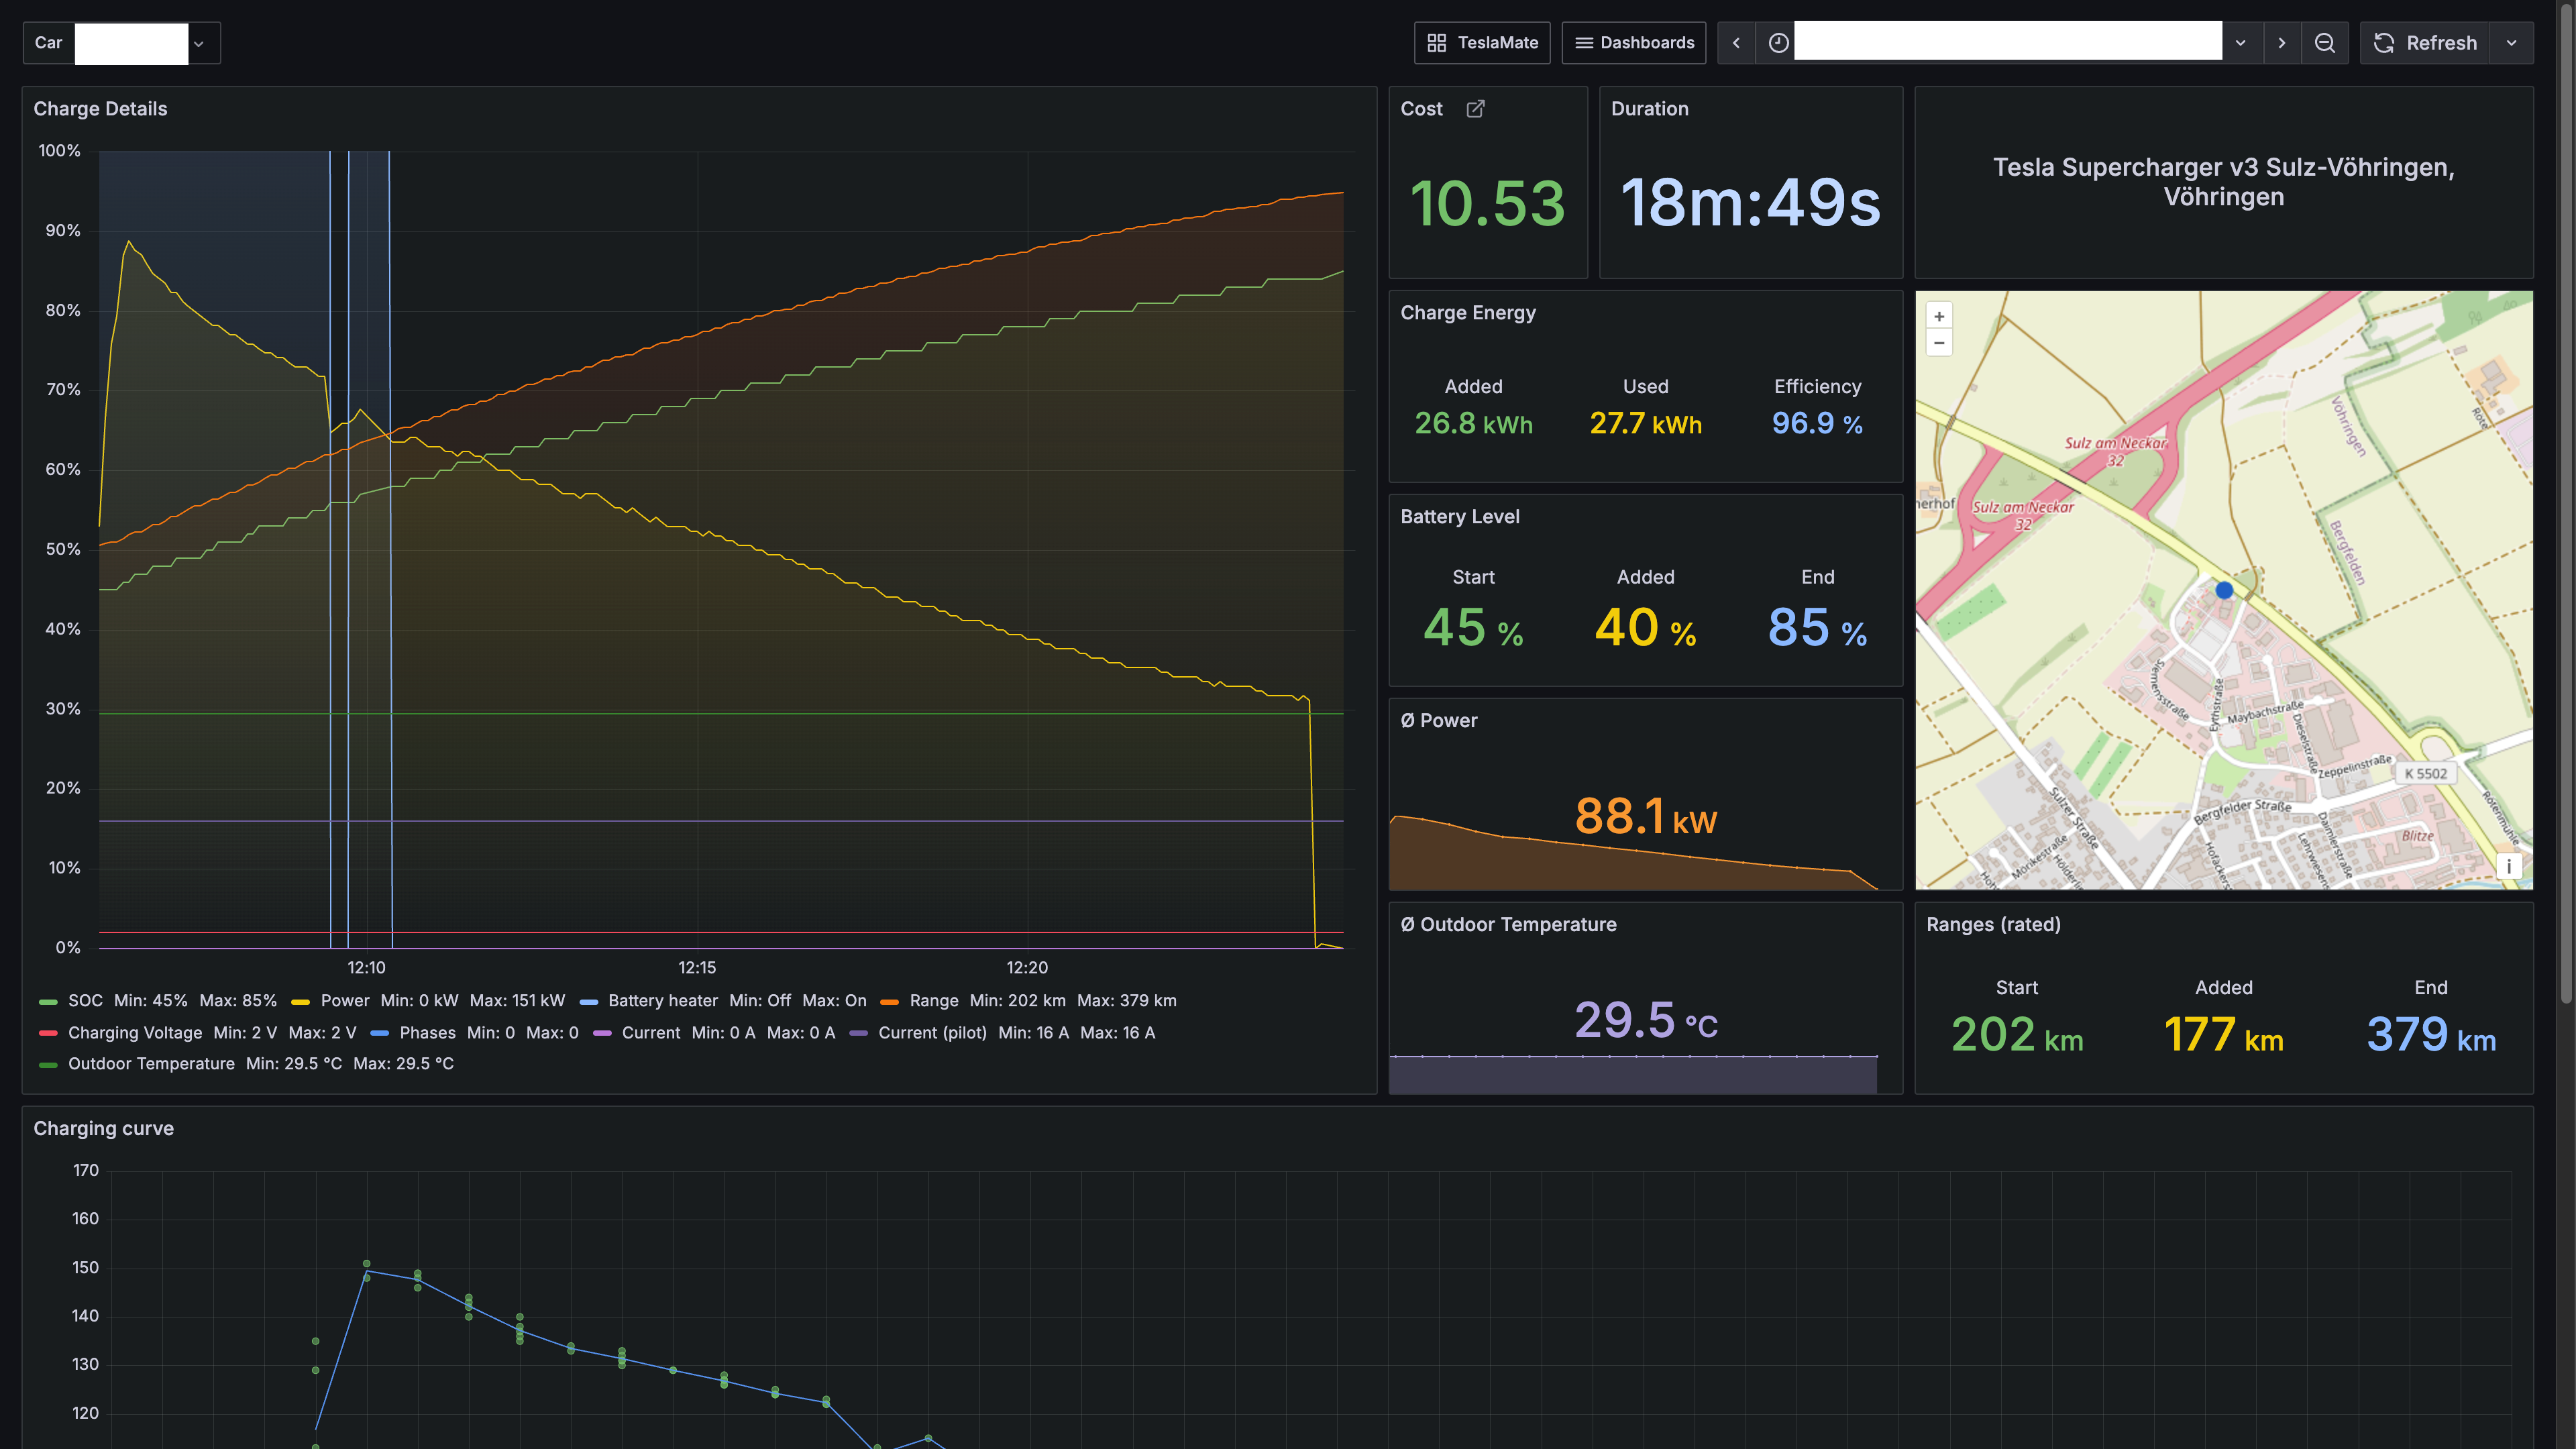Open the TeslaMate menu link

tap(1482, 43)
